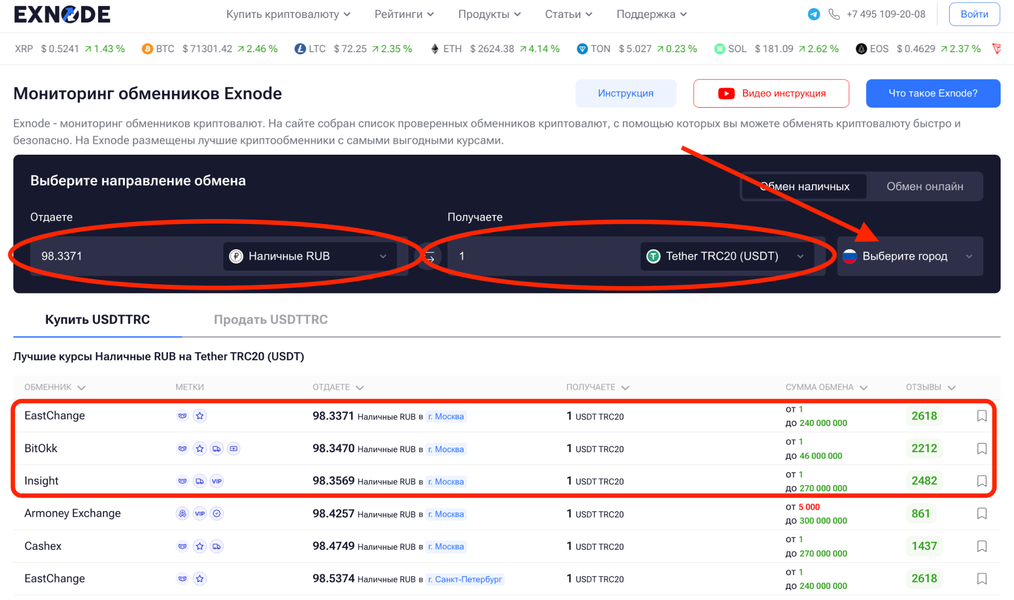This screenshot has width=1014, height=600.
Task: Switch to Обмен наличных mode
Action: (x=805, y=187)
